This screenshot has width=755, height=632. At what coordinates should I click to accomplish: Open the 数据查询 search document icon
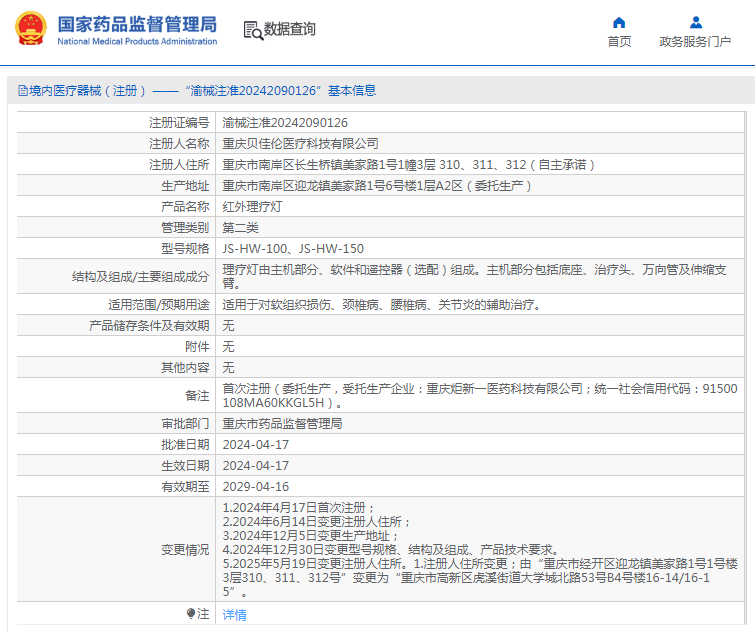pyautogui.click(x=253, y=30)
